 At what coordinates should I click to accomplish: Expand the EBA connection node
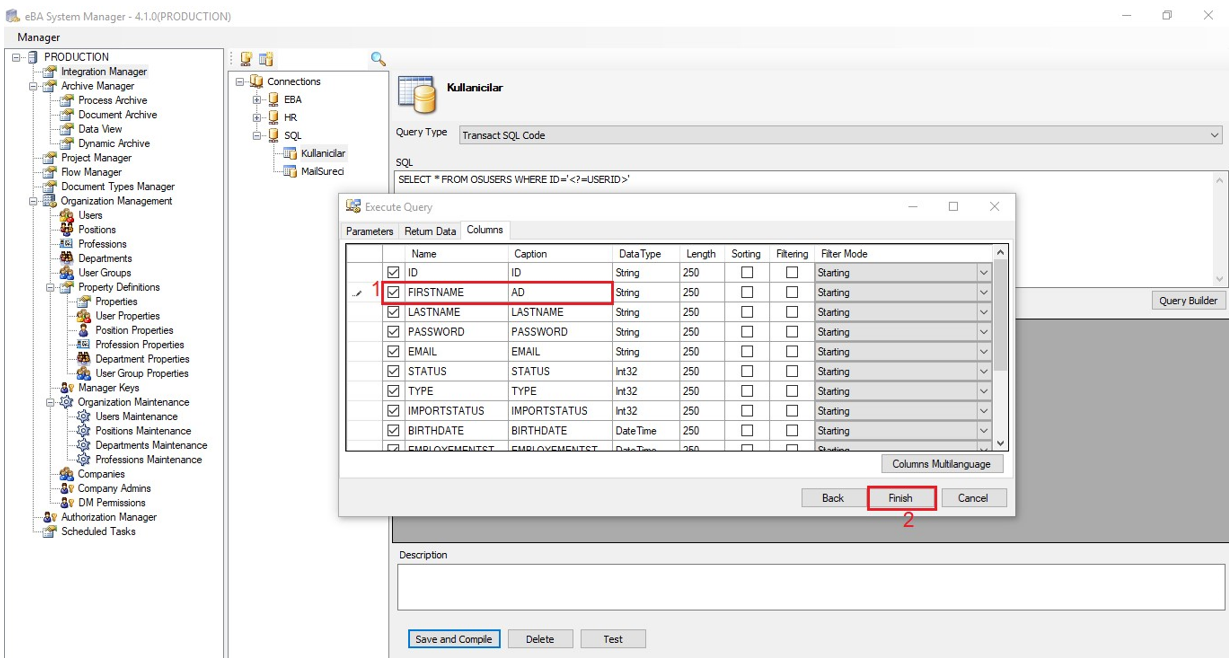(257, 100)
